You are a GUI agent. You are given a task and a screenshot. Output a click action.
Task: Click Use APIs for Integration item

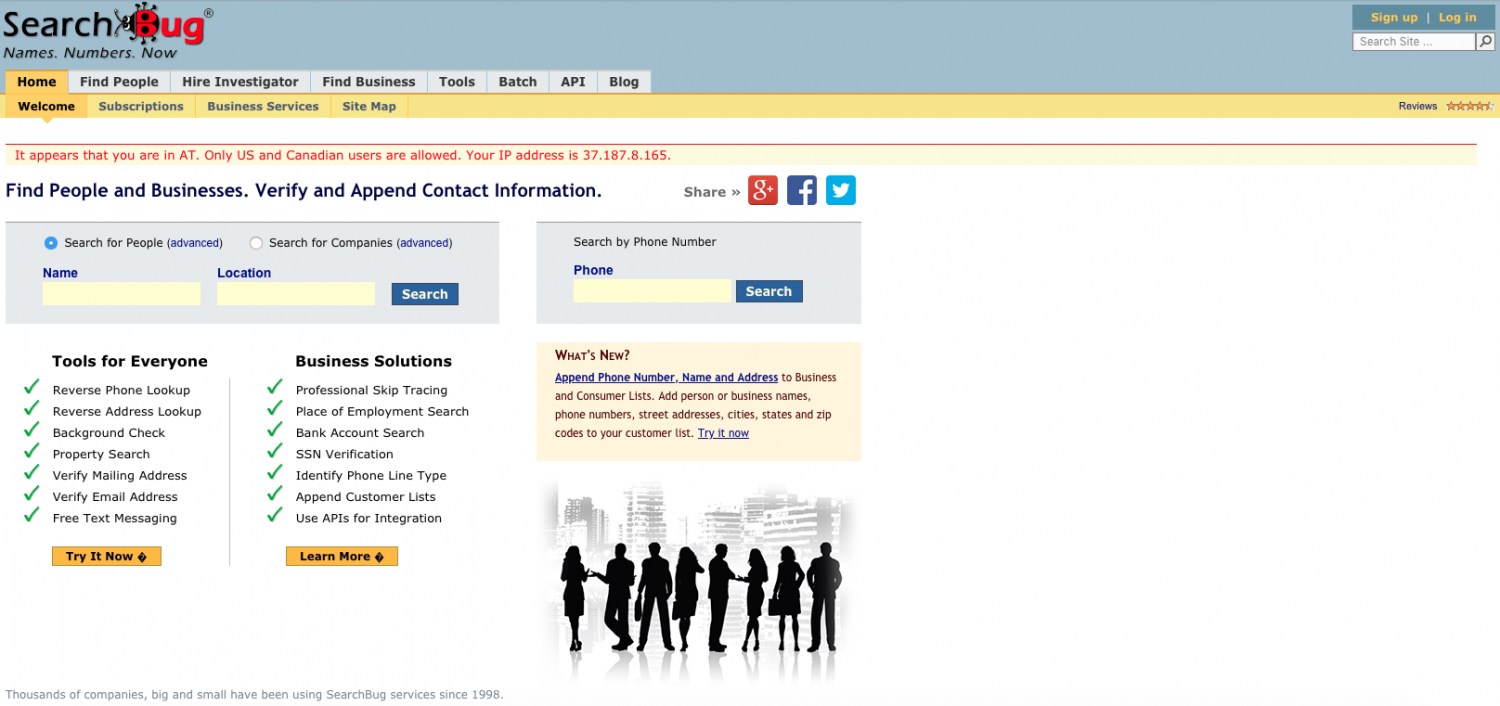[369, 518]
